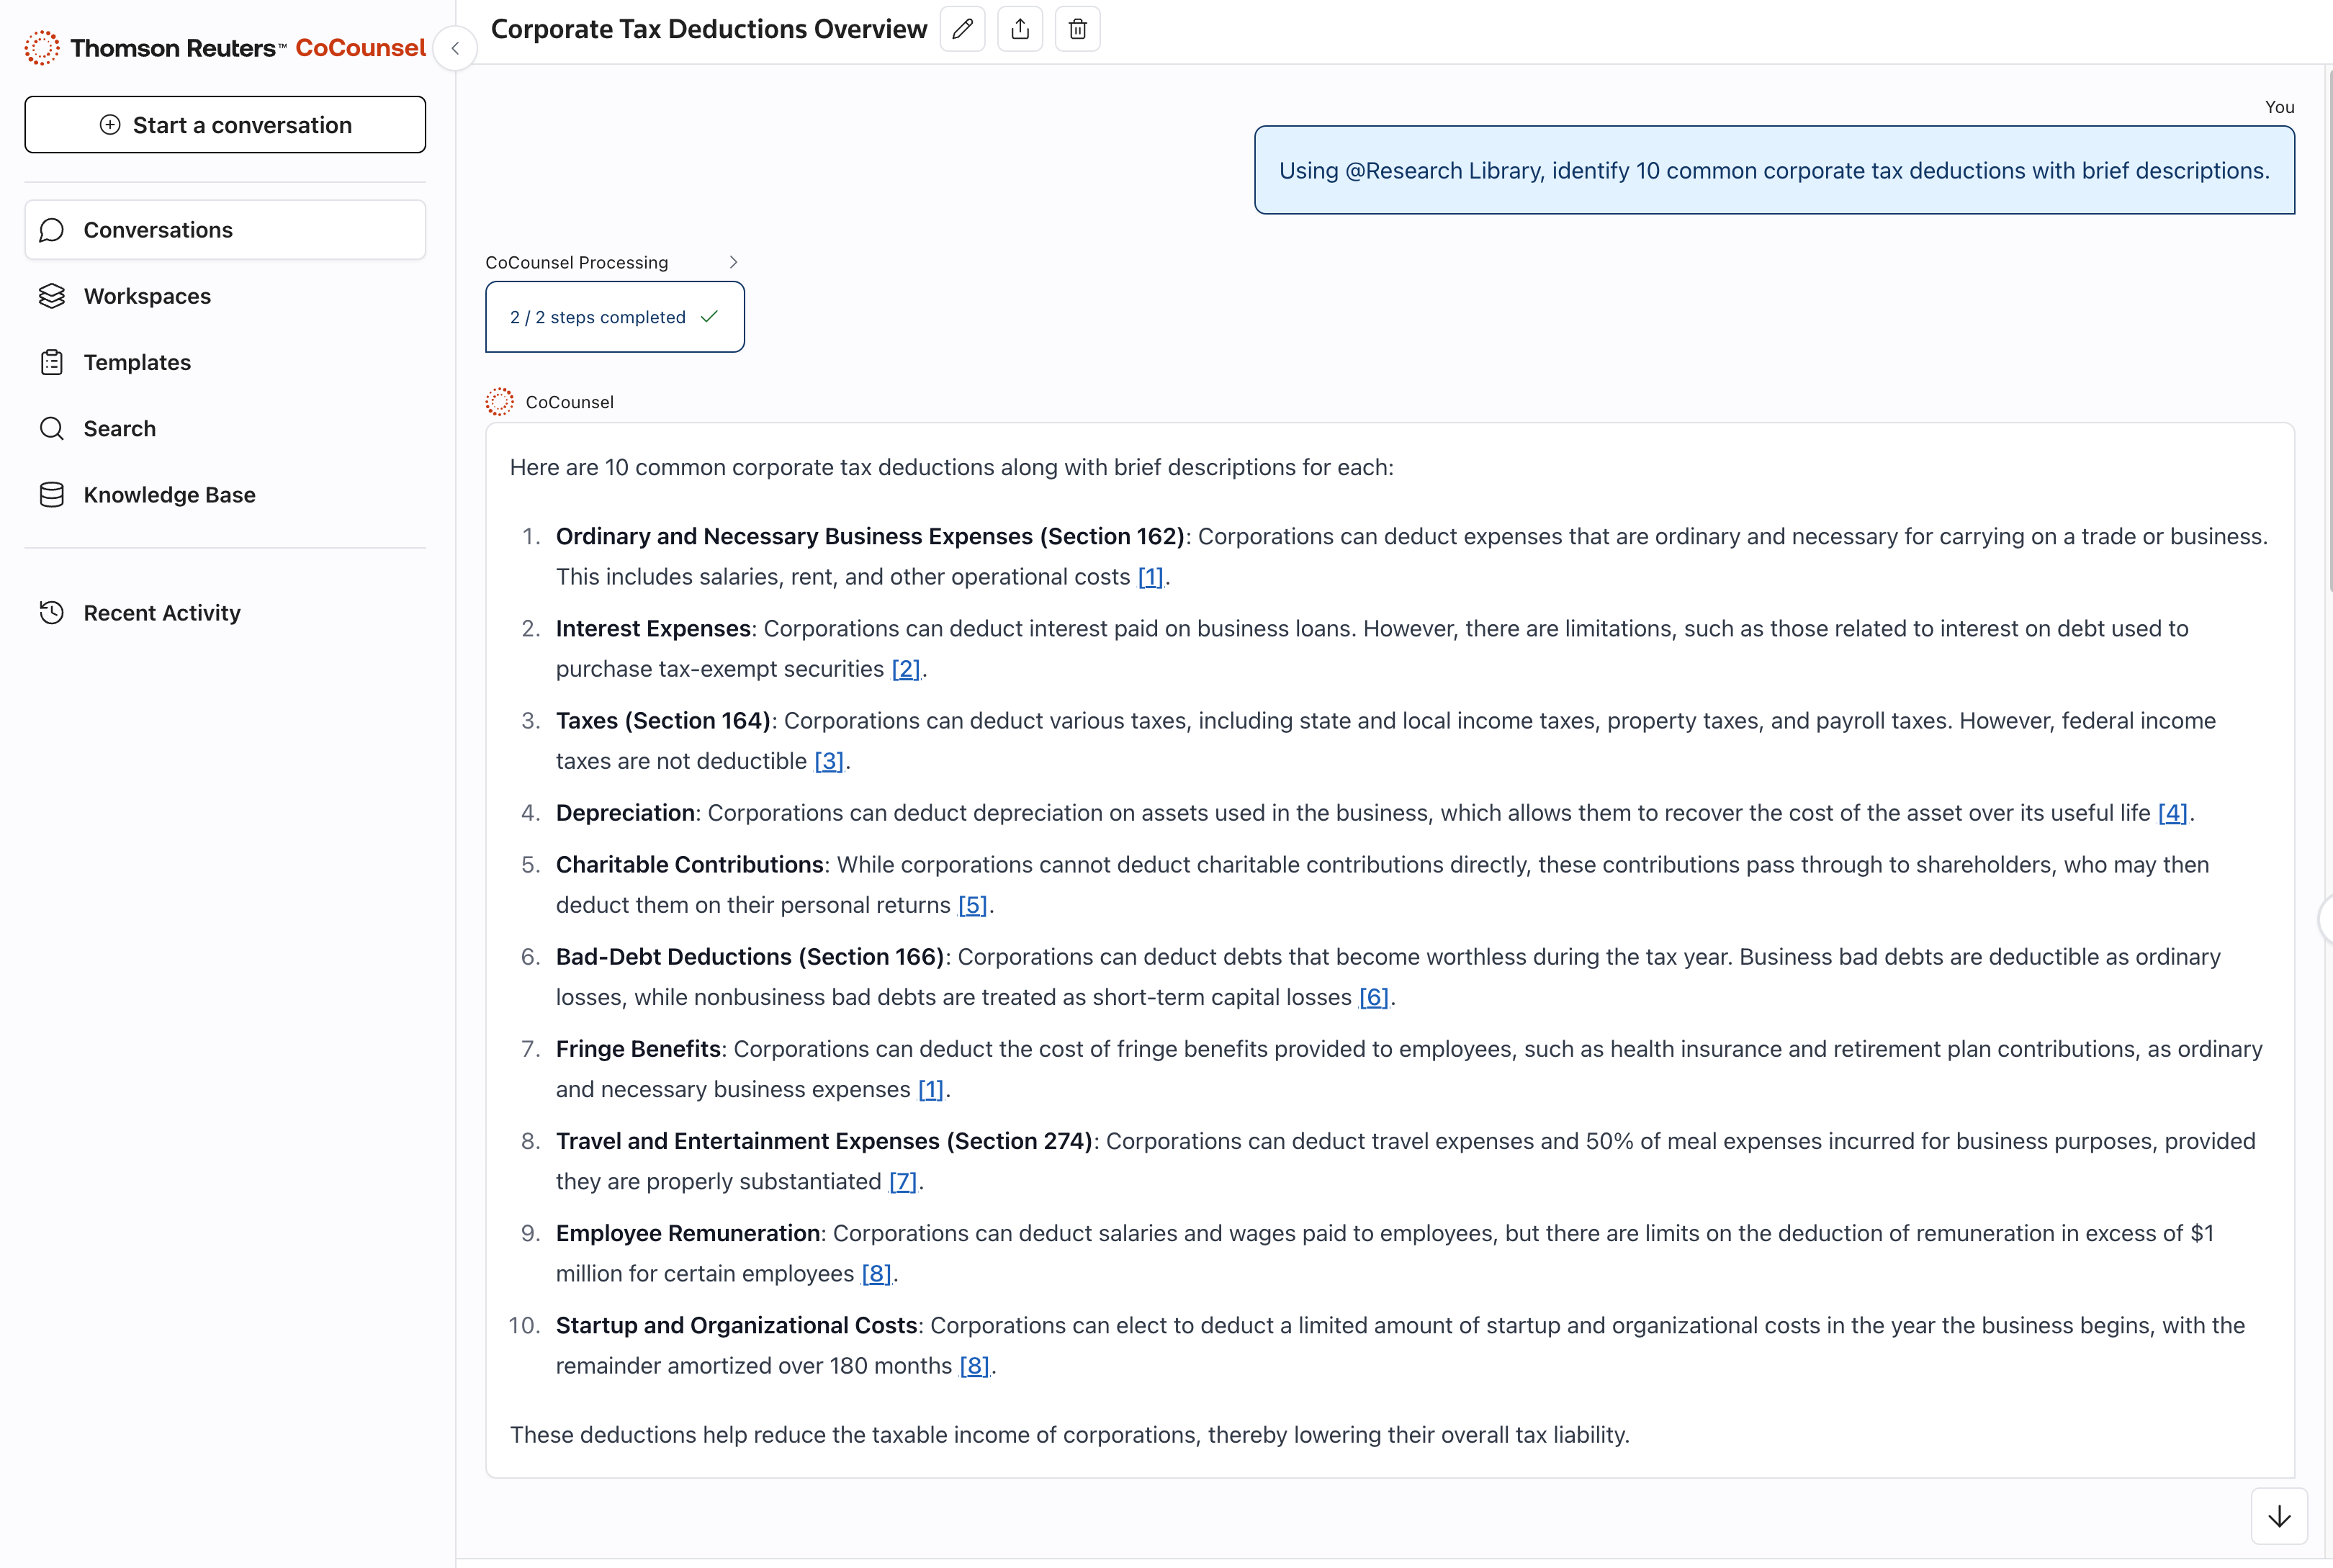Open the Templates section
Viewport: 2333px width, 1568px height.
(x=137, y=362)
